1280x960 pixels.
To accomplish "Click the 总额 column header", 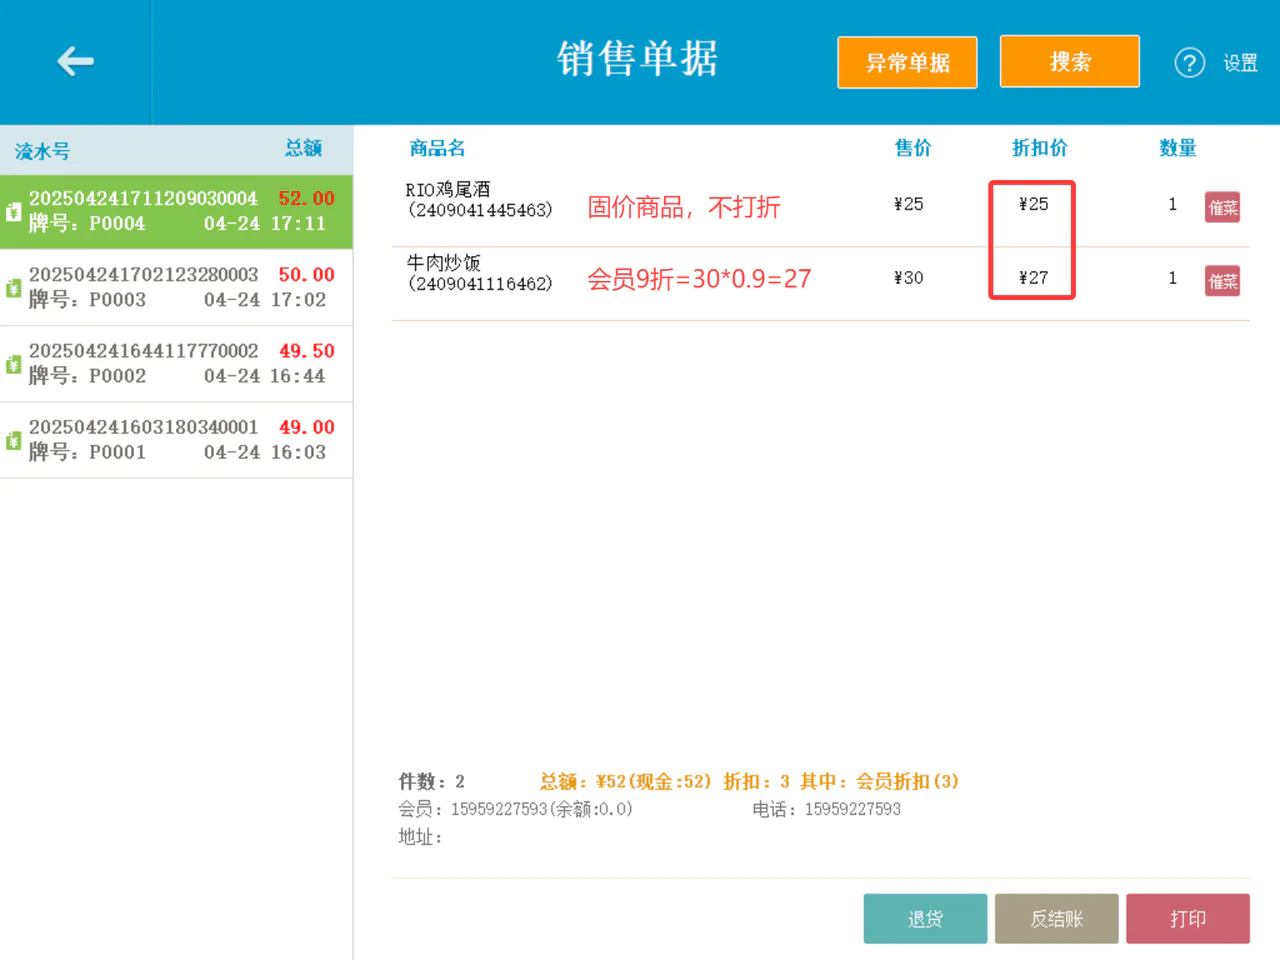I will pos(303,148).
